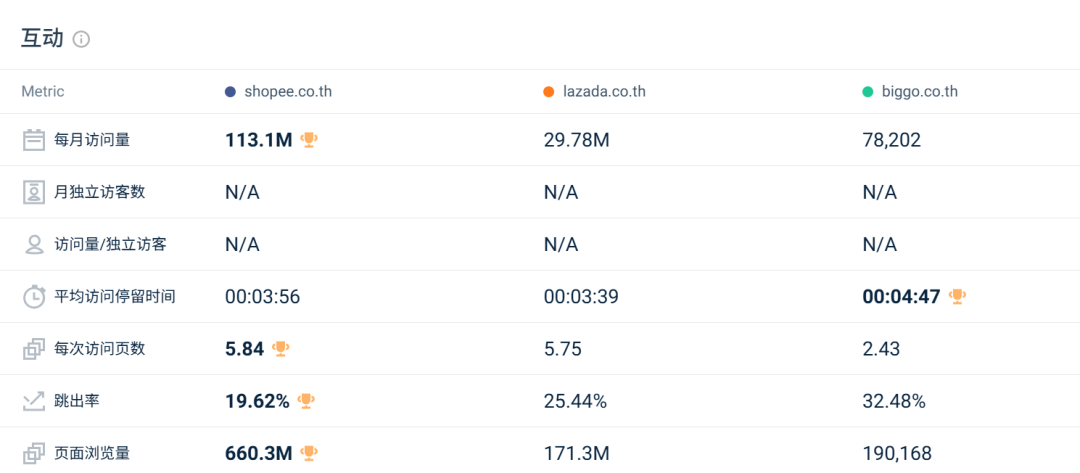Click the bounce rate chart icon
This screenshot has width=1080, height=473.
coord(34,401)
